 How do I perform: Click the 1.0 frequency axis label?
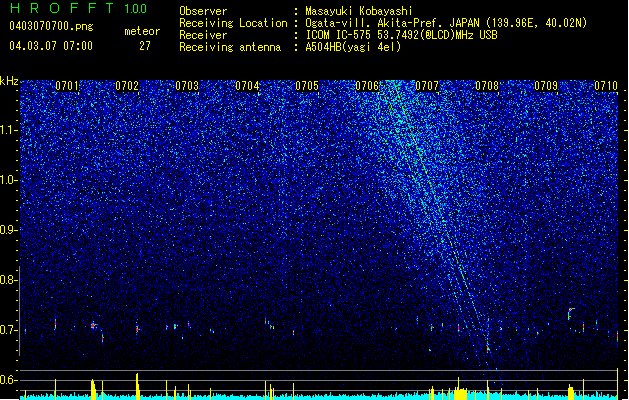[8, 181]
